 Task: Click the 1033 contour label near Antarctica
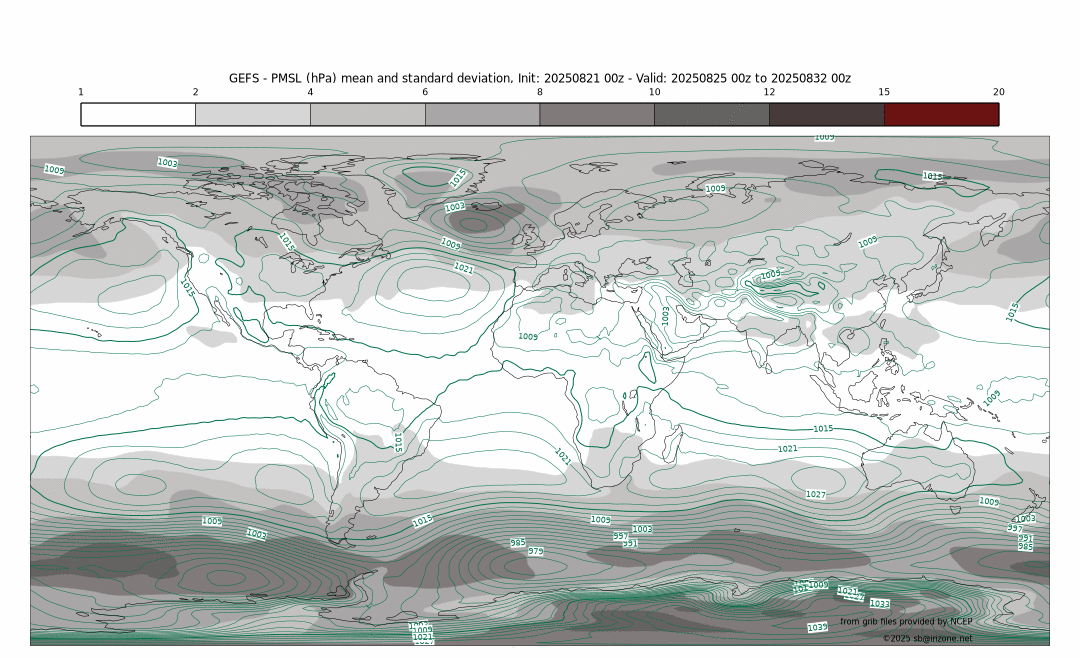coord(879,604)
